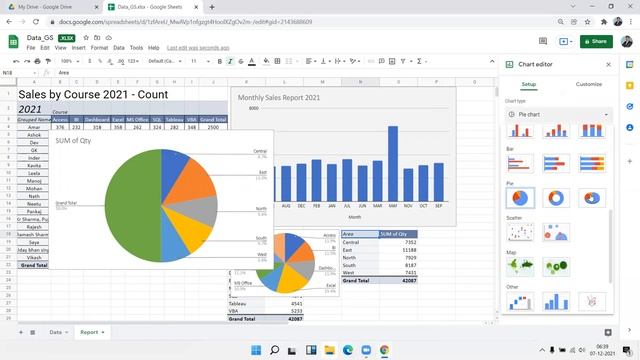This screenshot has height=360, width=640.
Task: Open the text color picker
Action: [252, 61]
